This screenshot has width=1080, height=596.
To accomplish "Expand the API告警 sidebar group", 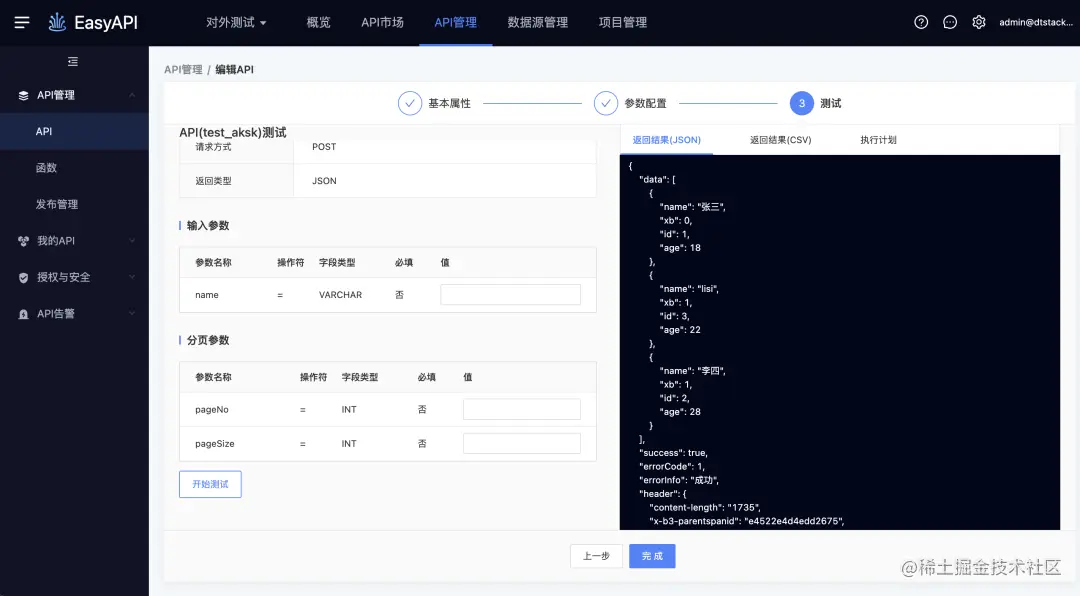I will (x=132, y=314).
